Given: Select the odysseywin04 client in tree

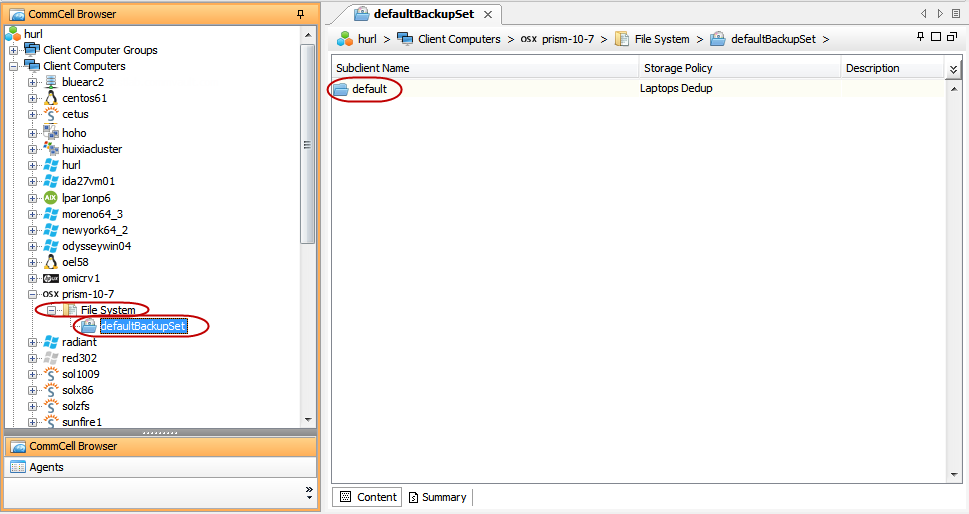Looking at the screenshot, I should 96,246.
